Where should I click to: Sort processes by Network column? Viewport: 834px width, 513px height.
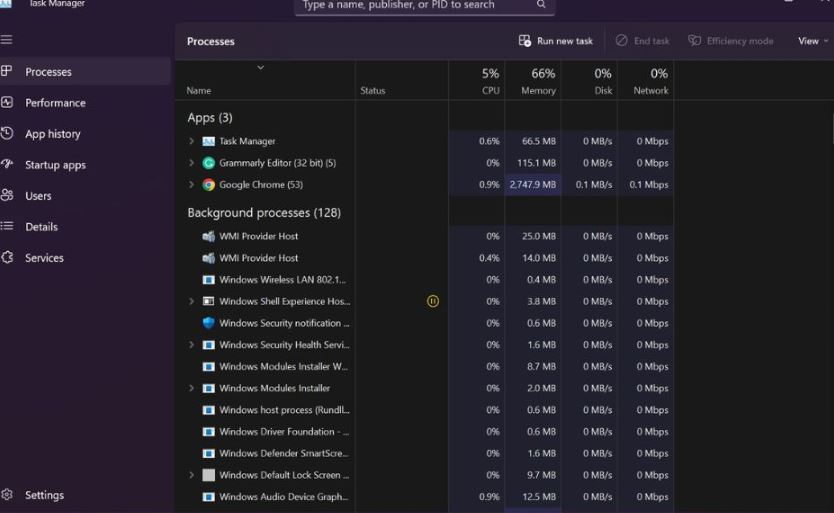coord(645,80)
